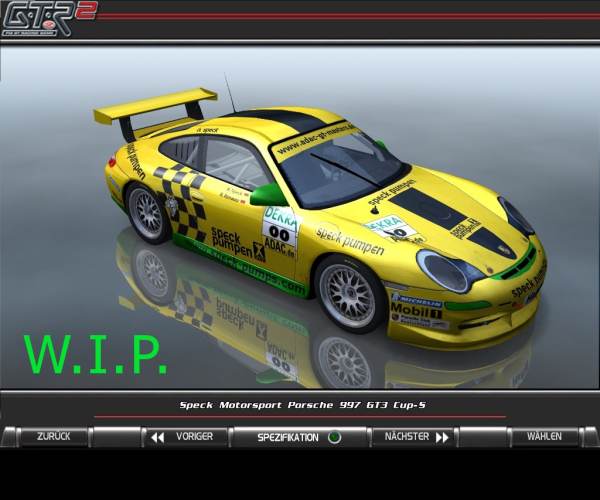The height and width of the screenshot is (500, 600).
Task: Click the double right arrow icon
Action: 442,437
